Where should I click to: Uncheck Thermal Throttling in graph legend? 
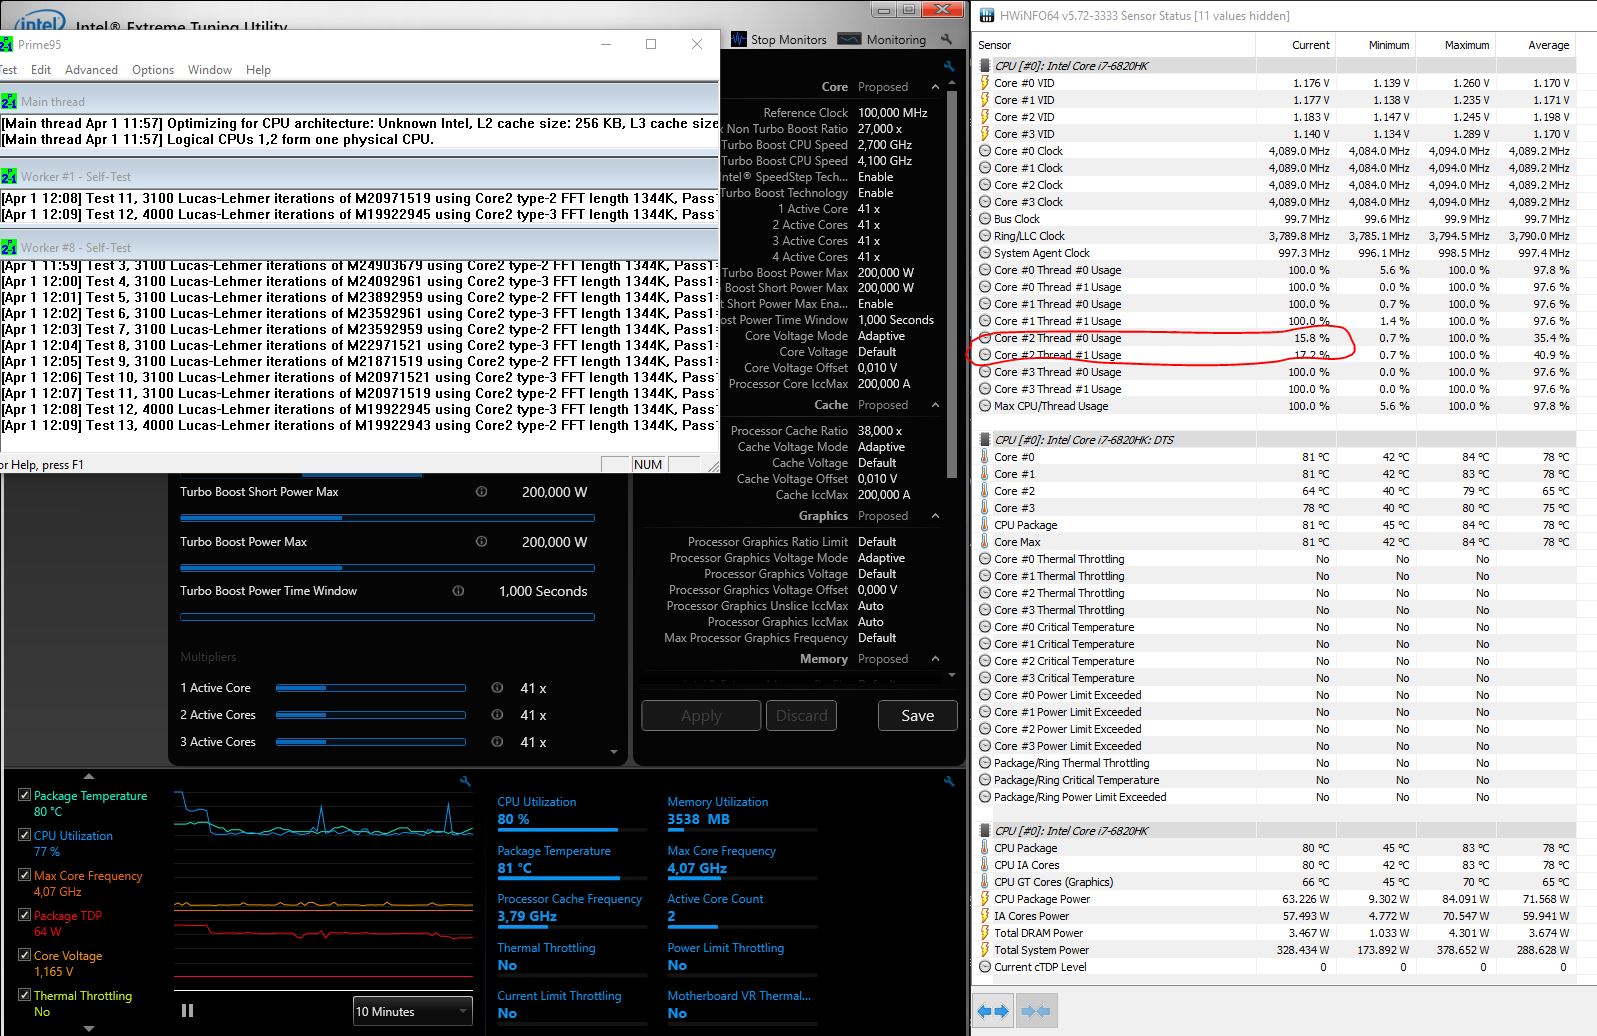[24, 995]
